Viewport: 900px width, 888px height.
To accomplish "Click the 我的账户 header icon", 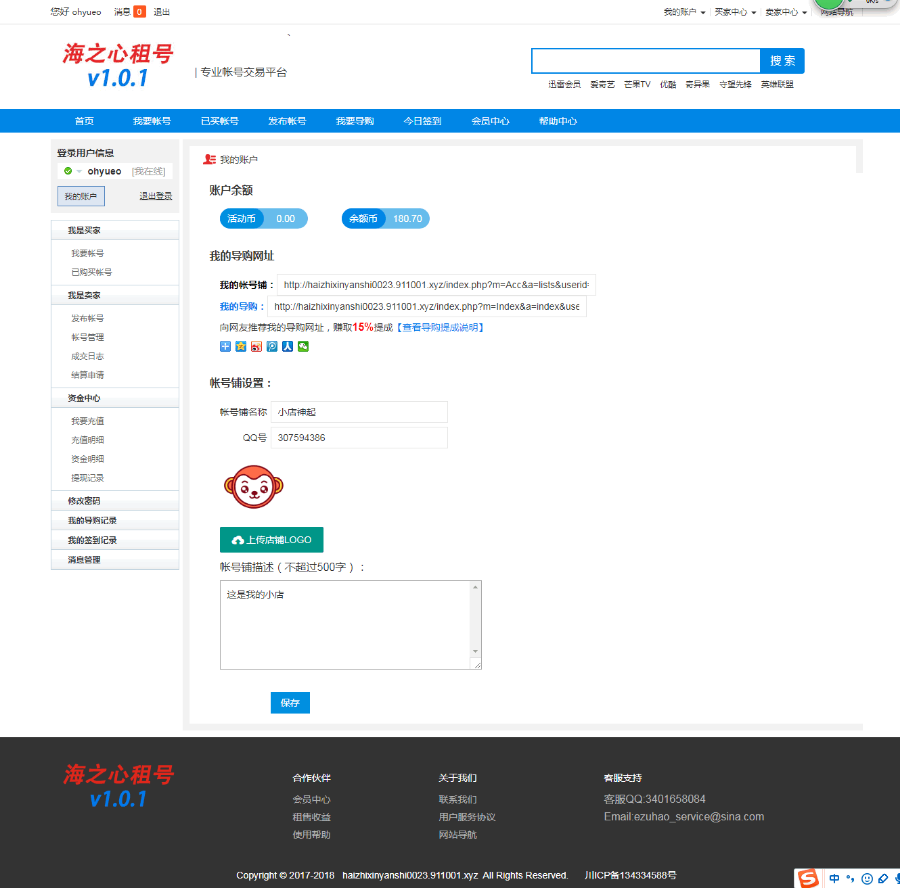I will coord(210,158).
